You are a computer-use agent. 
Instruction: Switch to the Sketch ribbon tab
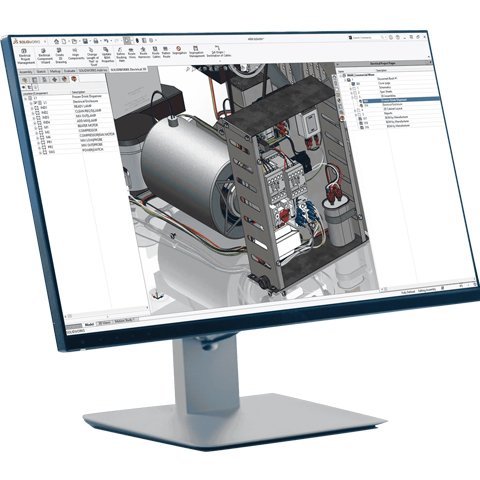click(x=41, y=72)
